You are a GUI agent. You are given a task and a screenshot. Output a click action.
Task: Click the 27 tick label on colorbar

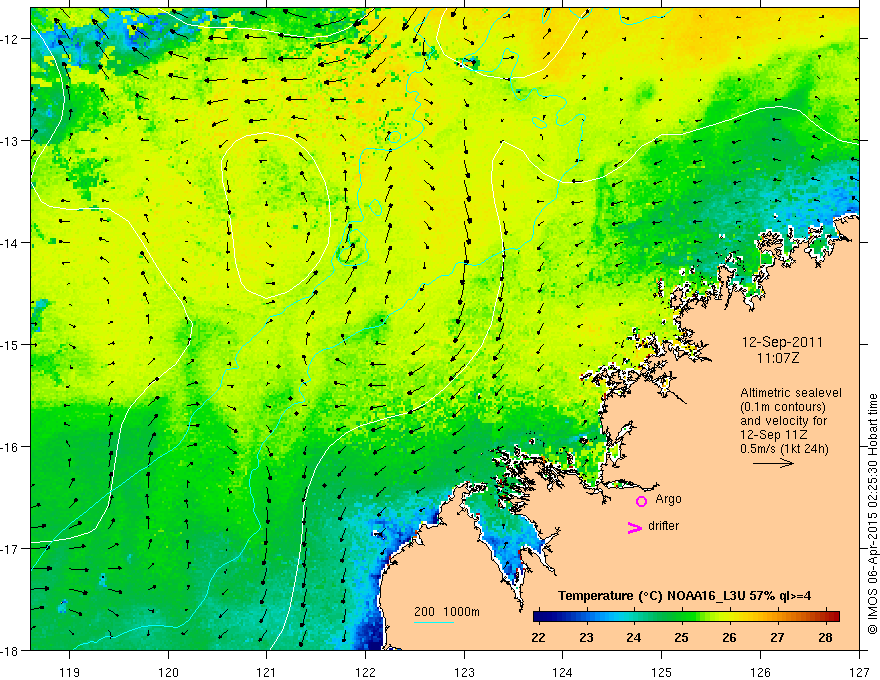coord(777,637)
